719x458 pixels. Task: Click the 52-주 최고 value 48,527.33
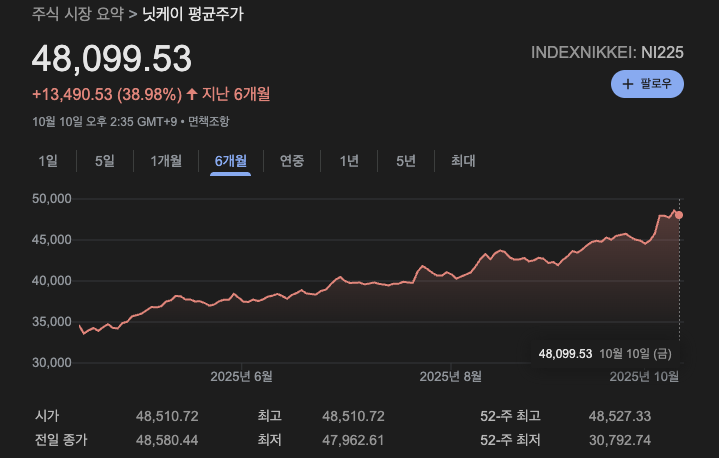[619, 416]
